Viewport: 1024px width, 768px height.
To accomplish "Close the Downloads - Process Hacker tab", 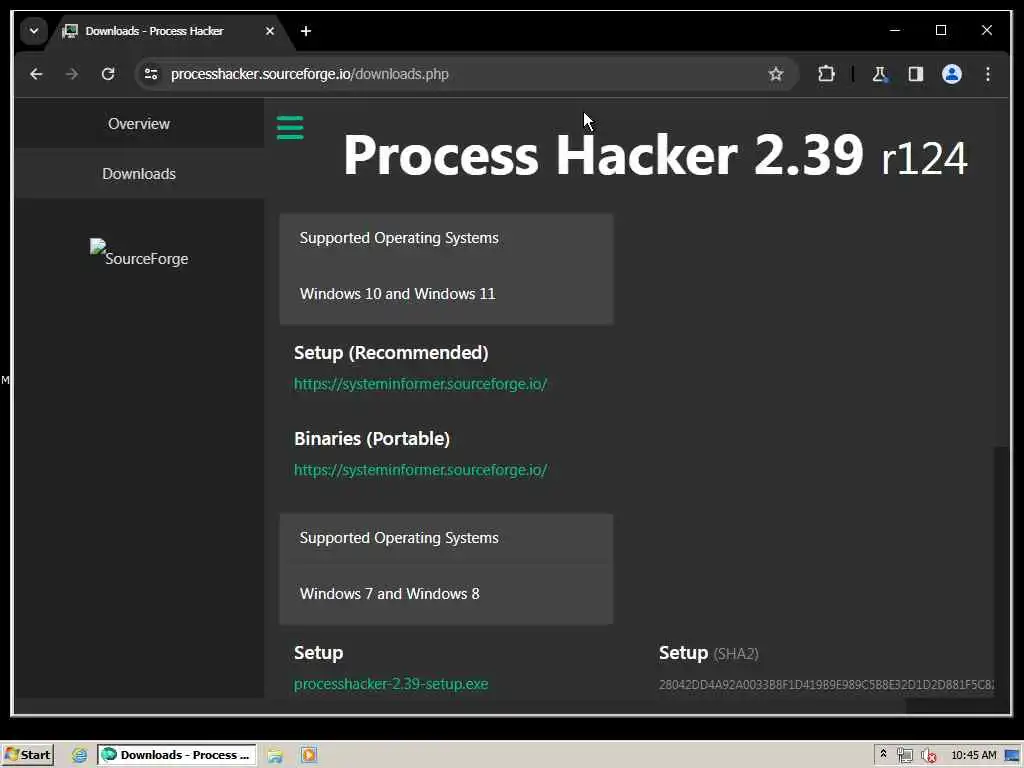I will click(x=269, y=31).
